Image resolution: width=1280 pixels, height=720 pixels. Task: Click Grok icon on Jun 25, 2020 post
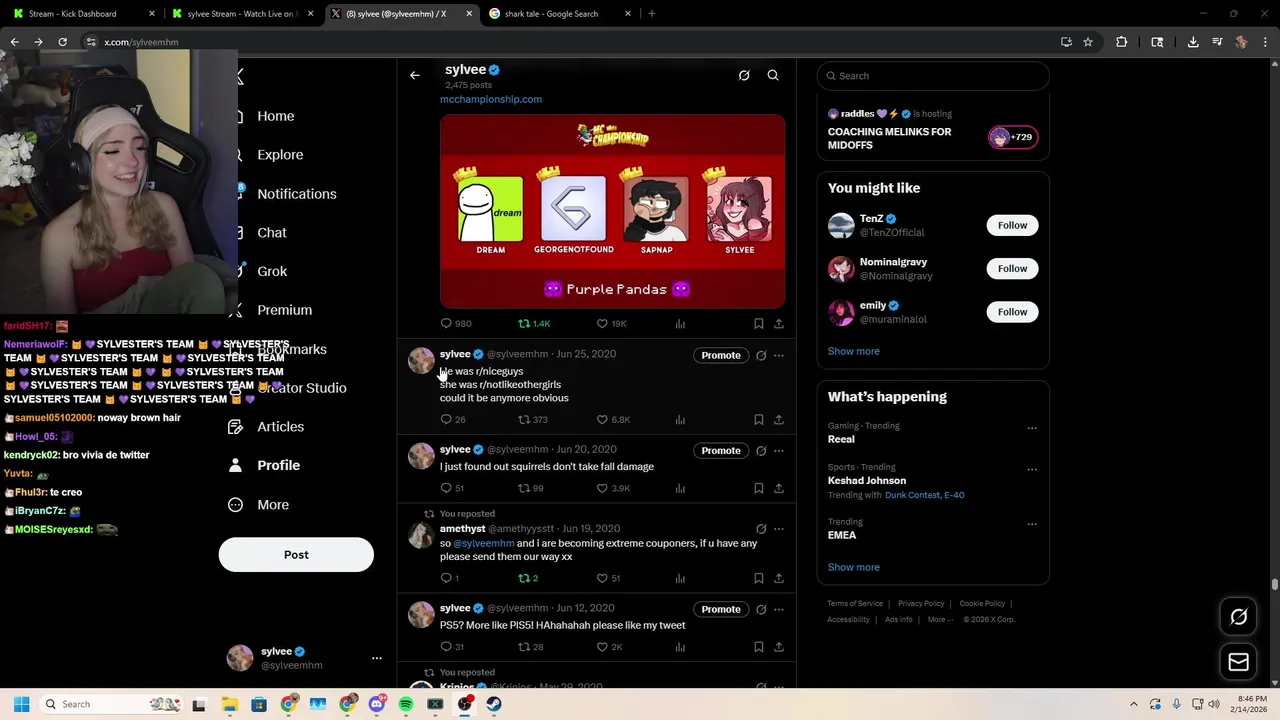[x=761, y=355]
